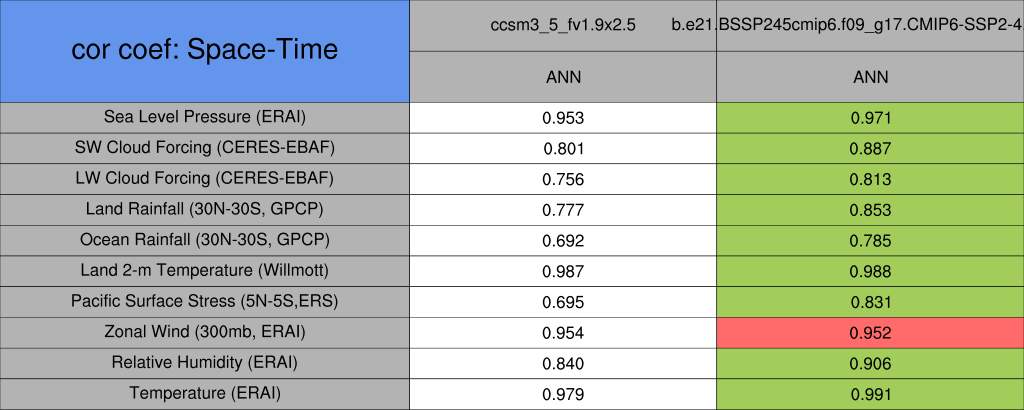This screenshot has height=410, width=1024.
Task: Open the Sea Level Pressure (ERAI) row
Action: point(204,117)
